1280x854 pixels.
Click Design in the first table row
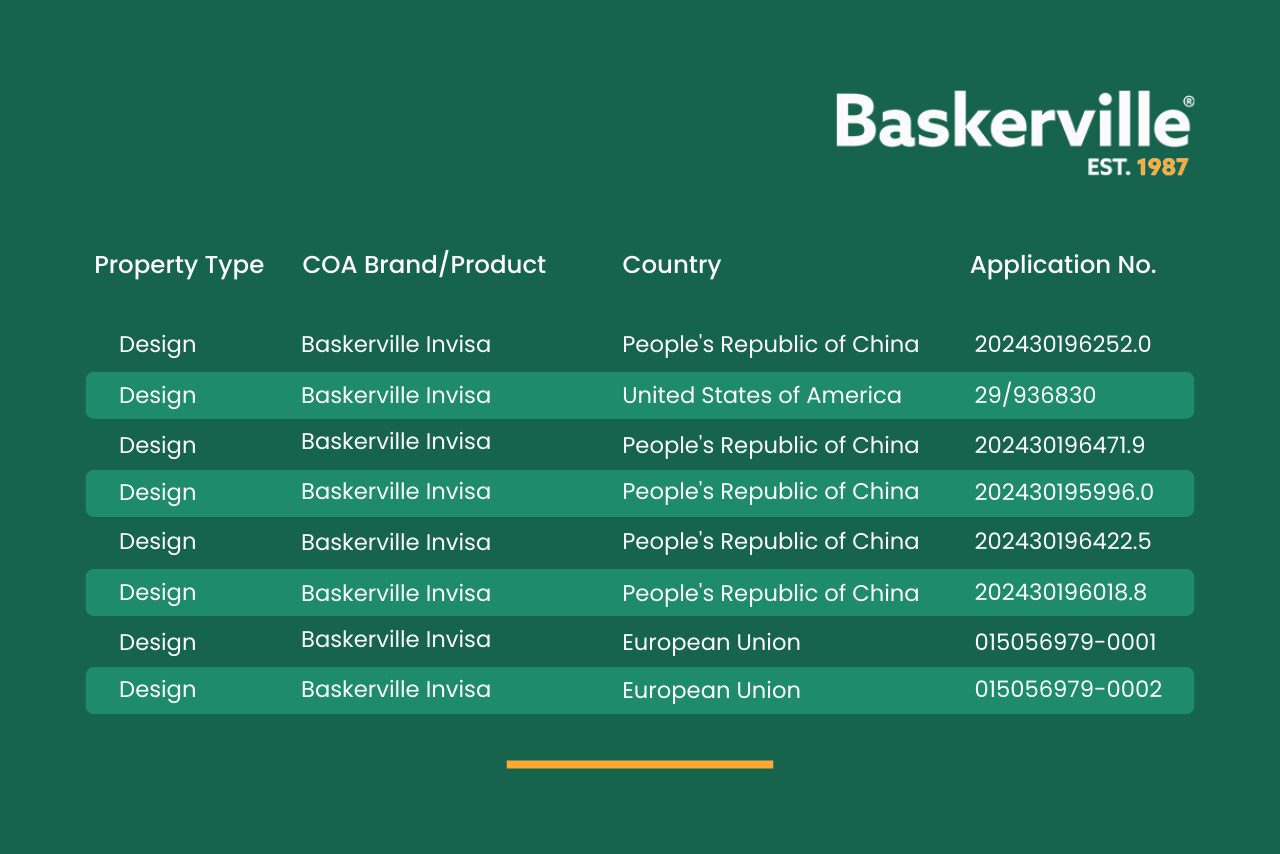(x=157, y=344)
